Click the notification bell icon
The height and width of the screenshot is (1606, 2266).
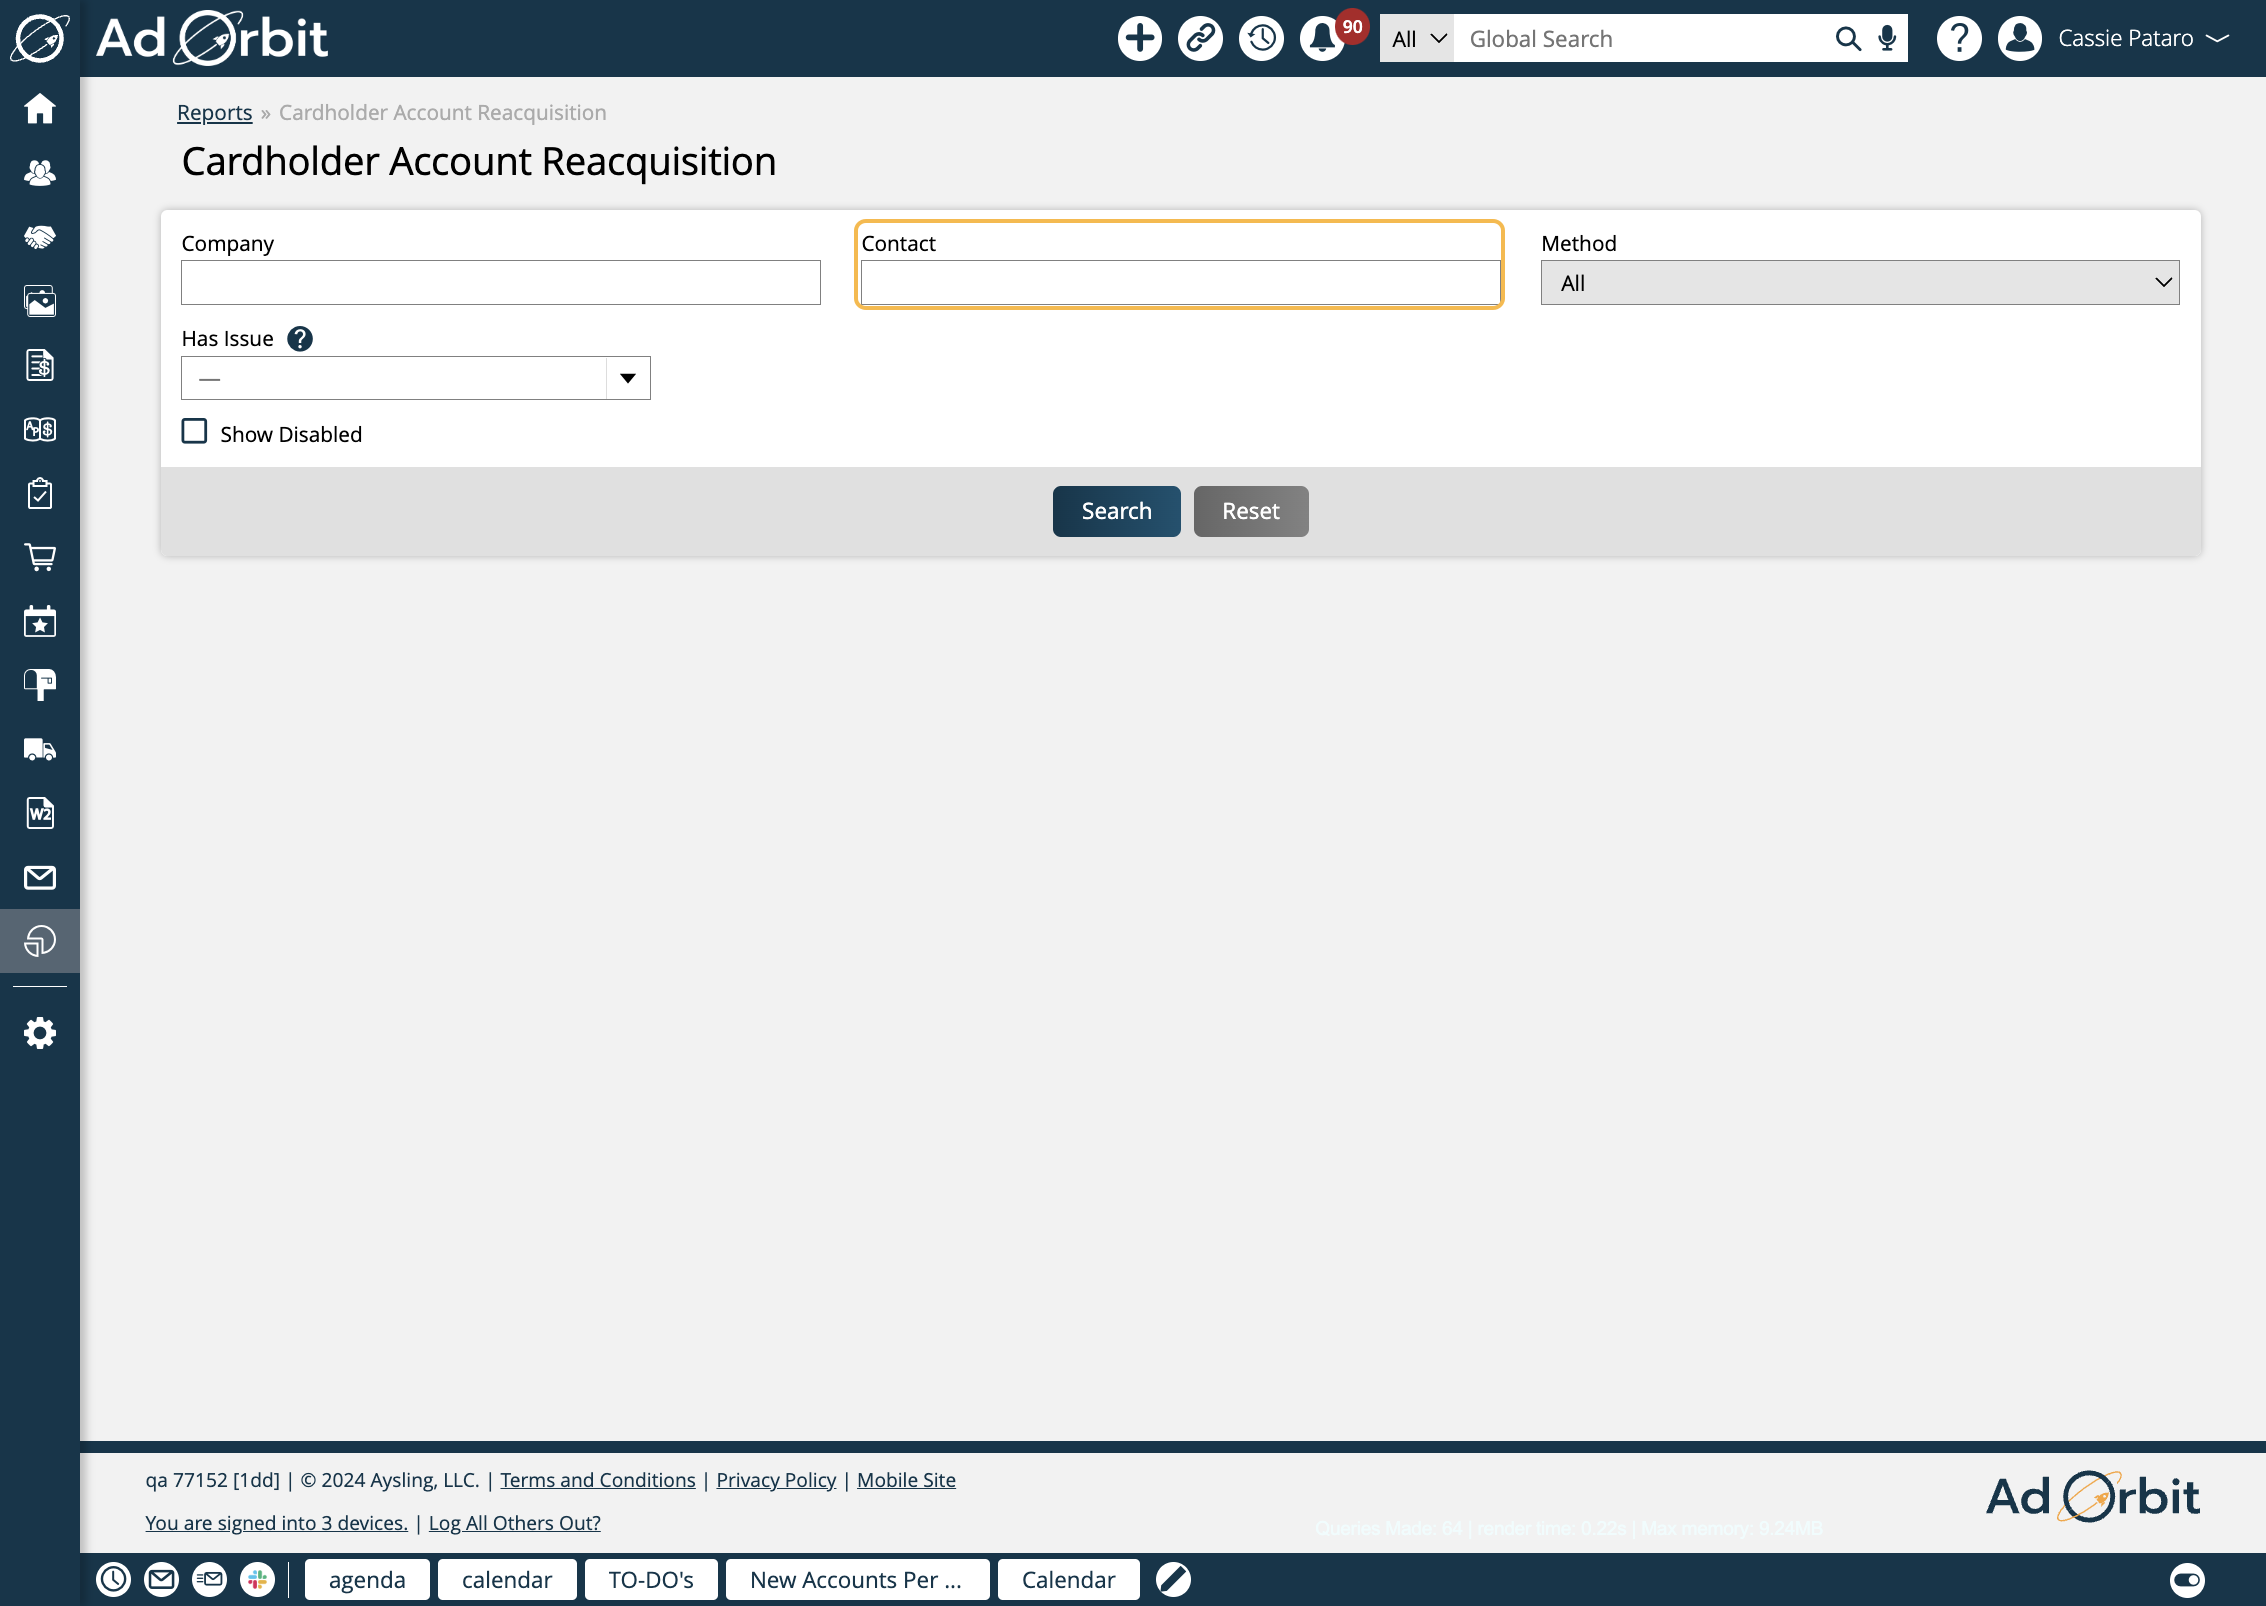pos(1322,39)
